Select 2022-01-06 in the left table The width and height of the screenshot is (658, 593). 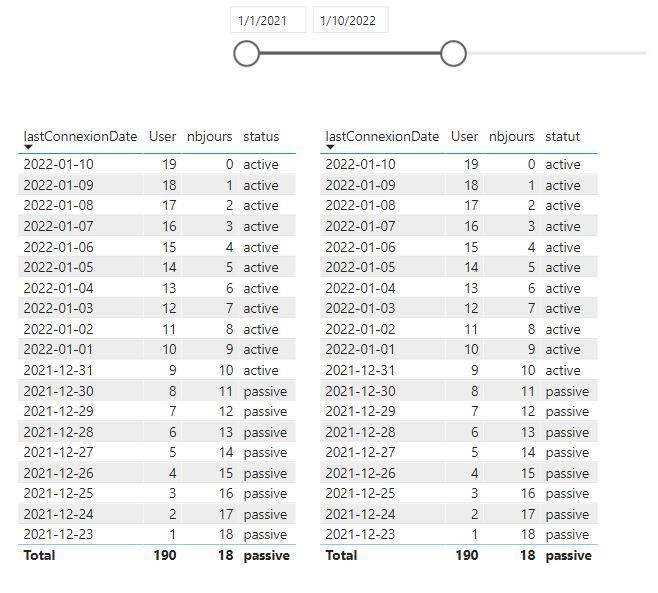(x=58, y=247)
